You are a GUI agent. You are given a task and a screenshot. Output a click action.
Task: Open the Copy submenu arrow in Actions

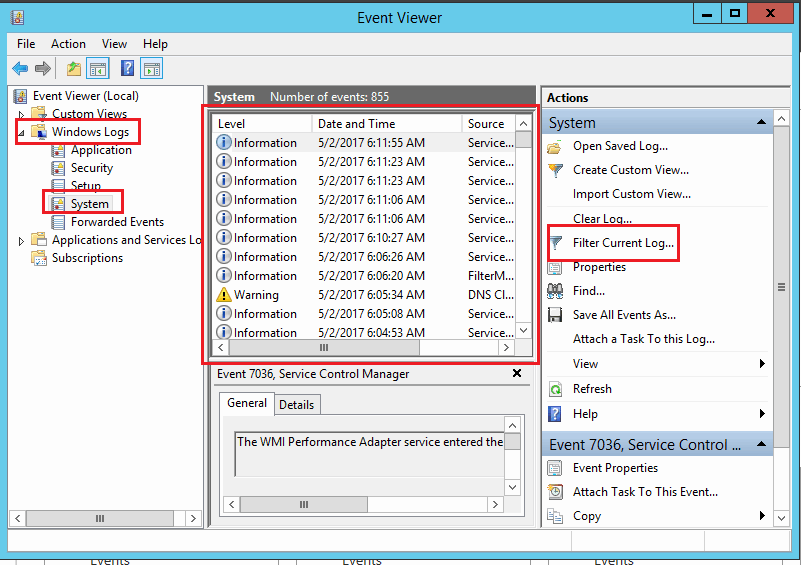coord(762,515)
